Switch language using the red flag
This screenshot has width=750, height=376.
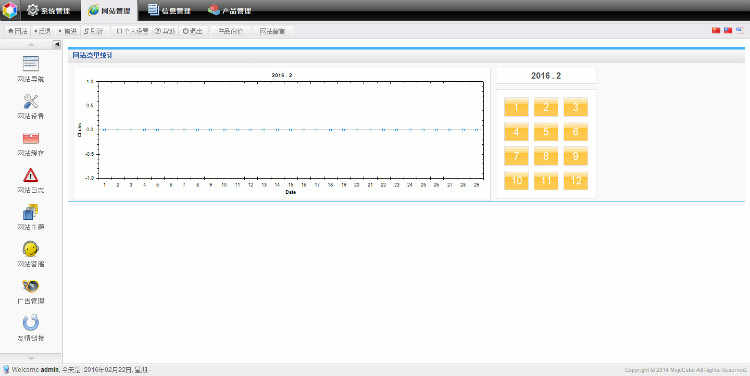coord(716,30)
